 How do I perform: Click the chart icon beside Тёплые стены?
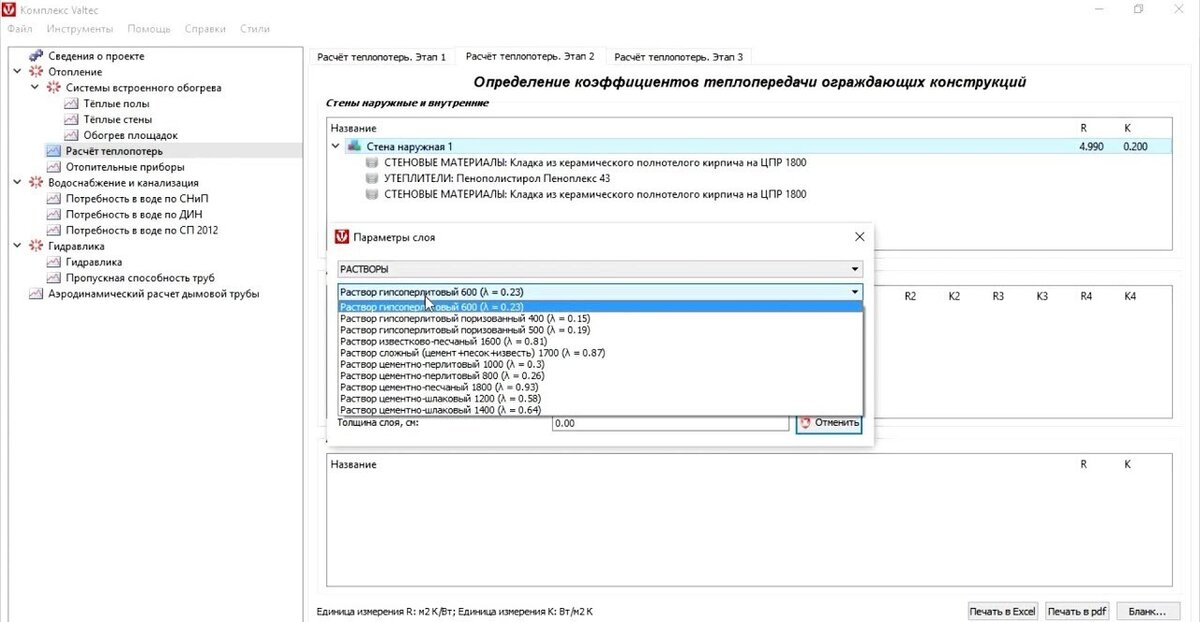[70, 119]
